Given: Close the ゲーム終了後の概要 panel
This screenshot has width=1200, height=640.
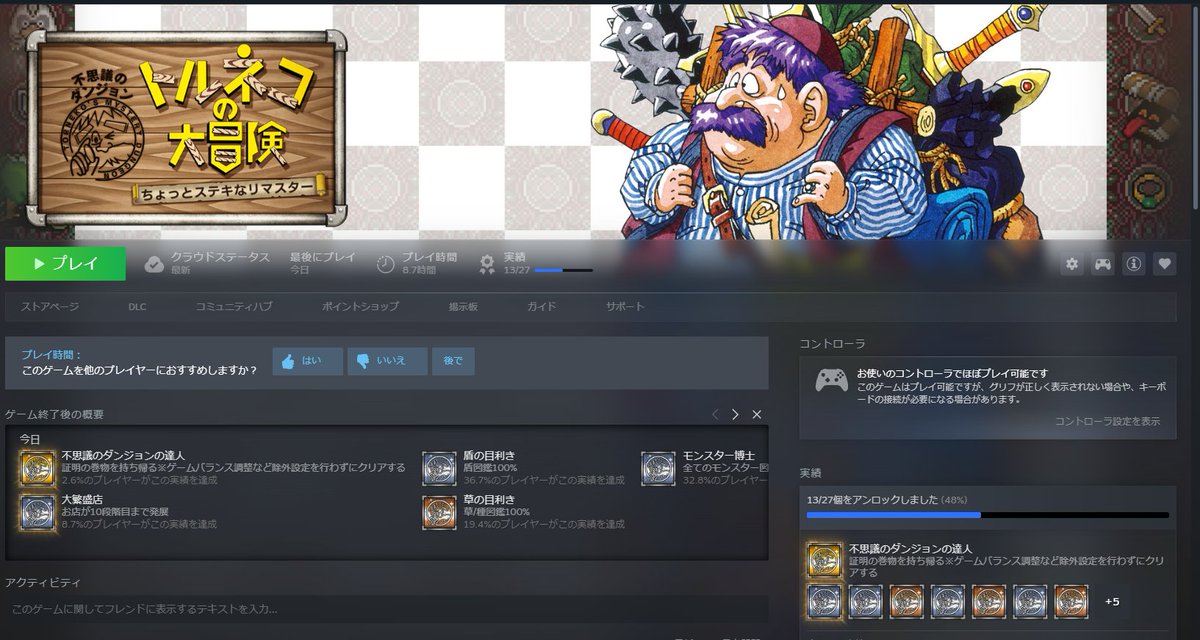Looking at the screenshot, I should point(757,414).
